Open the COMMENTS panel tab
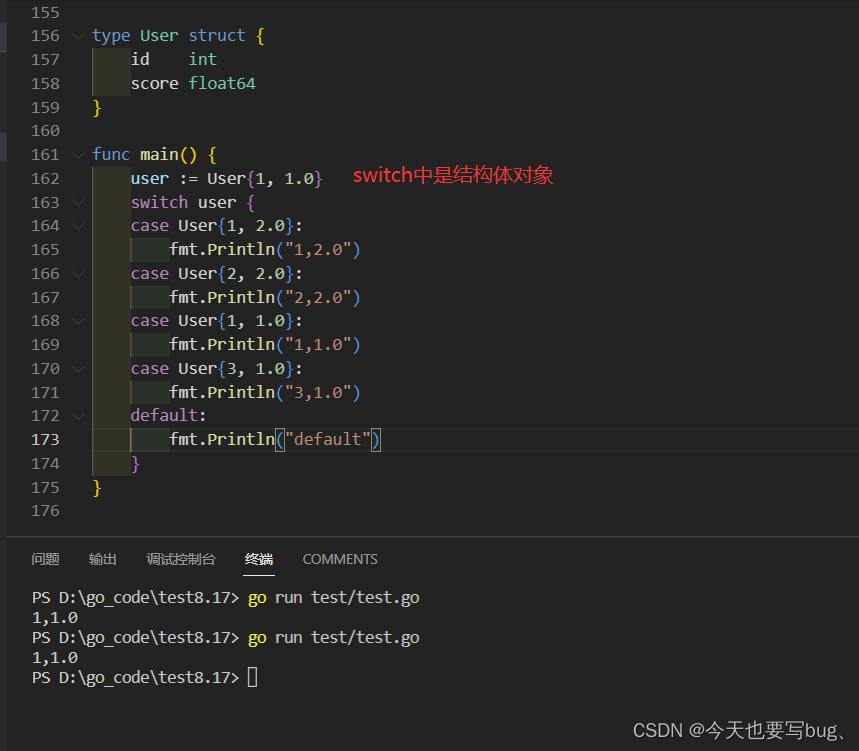The width and height of the screenshot is (859, 751). pos(340,559)
